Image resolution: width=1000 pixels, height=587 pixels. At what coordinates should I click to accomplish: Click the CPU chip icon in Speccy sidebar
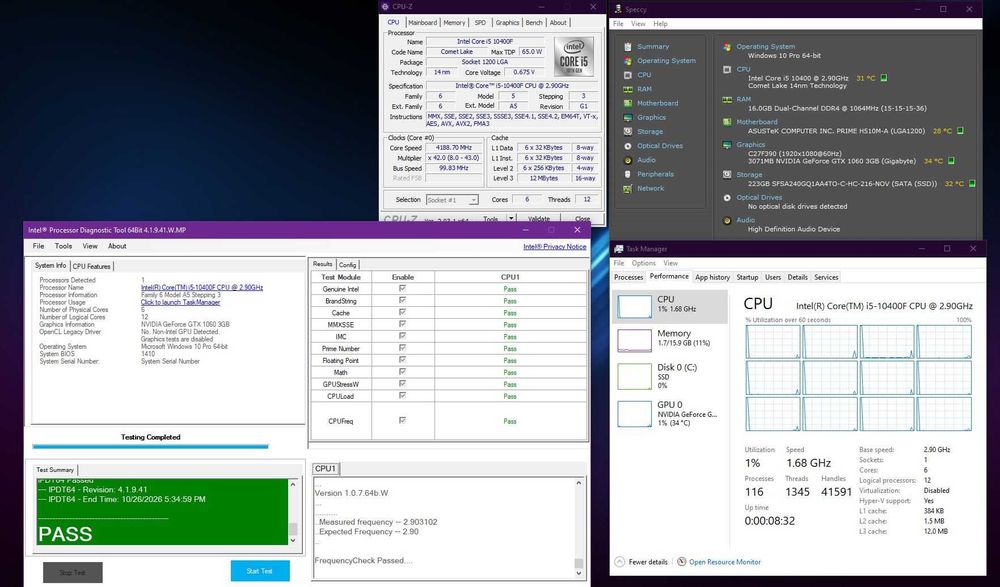[x=628, y=75]
